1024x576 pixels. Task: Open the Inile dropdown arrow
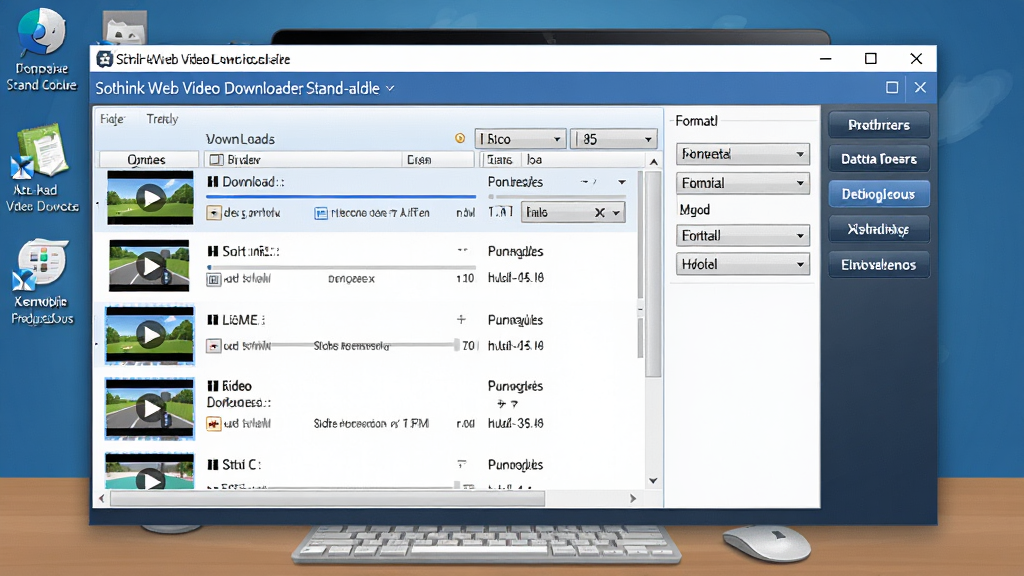pyautogui.click(x=616, y=213)
